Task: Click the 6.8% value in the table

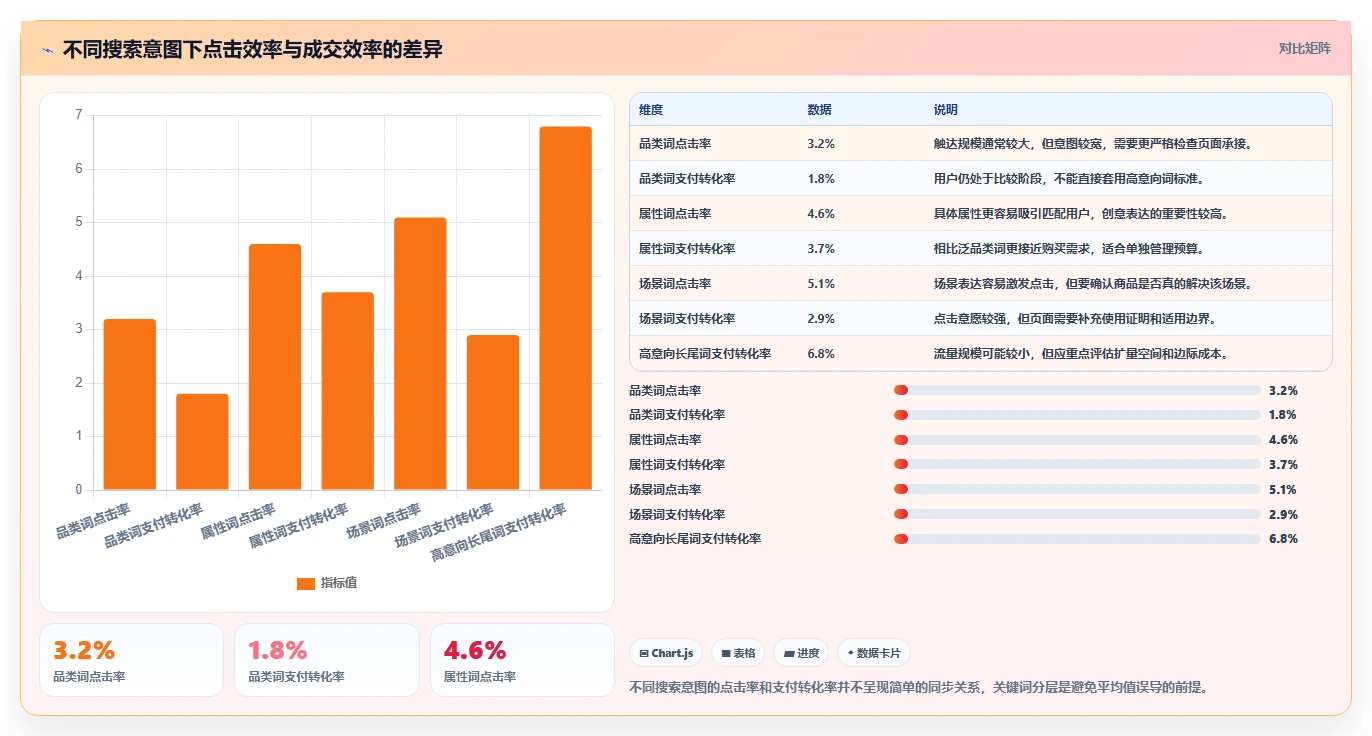Action: point(821,354)
